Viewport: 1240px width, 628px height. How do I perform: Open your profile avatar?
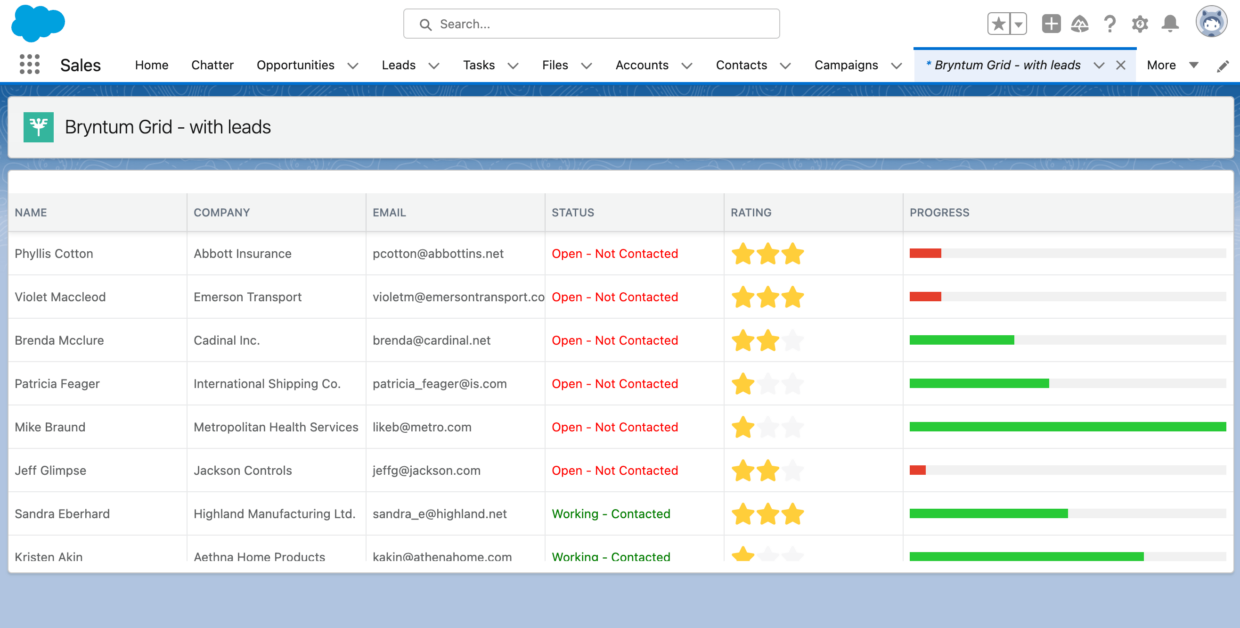pyautogui.click(x=1211, y=20)
